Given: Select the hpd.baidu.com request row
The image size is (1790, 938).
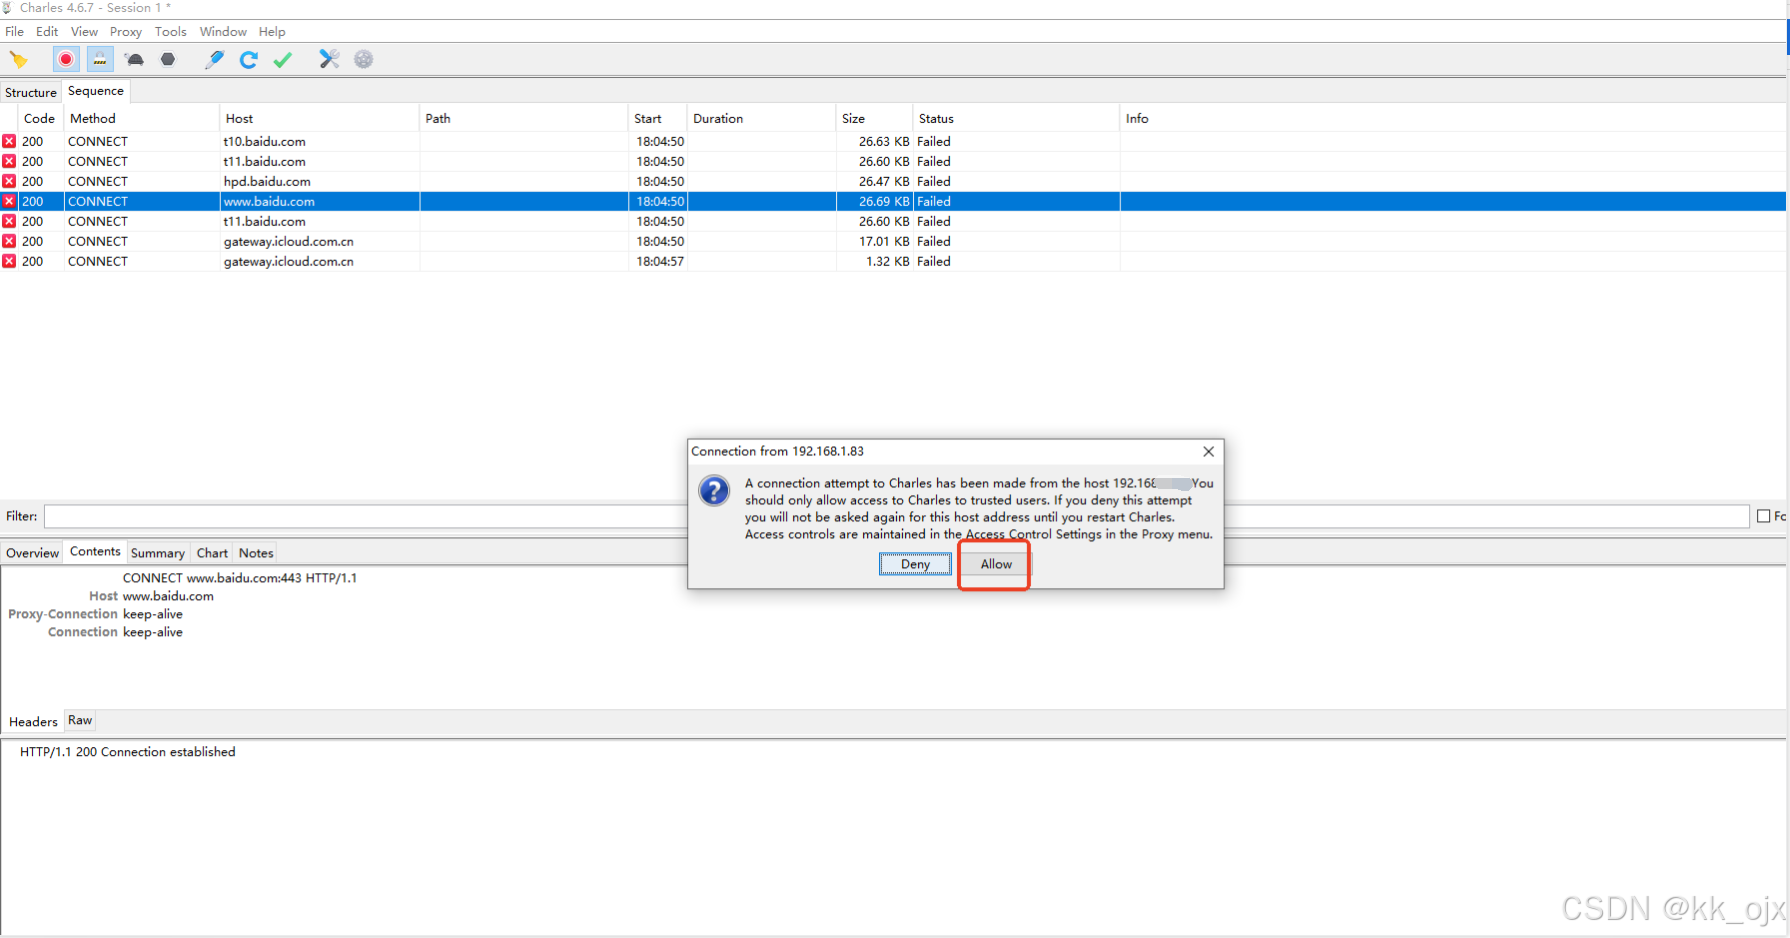Looking at the screenshot, I should (893, 182).
